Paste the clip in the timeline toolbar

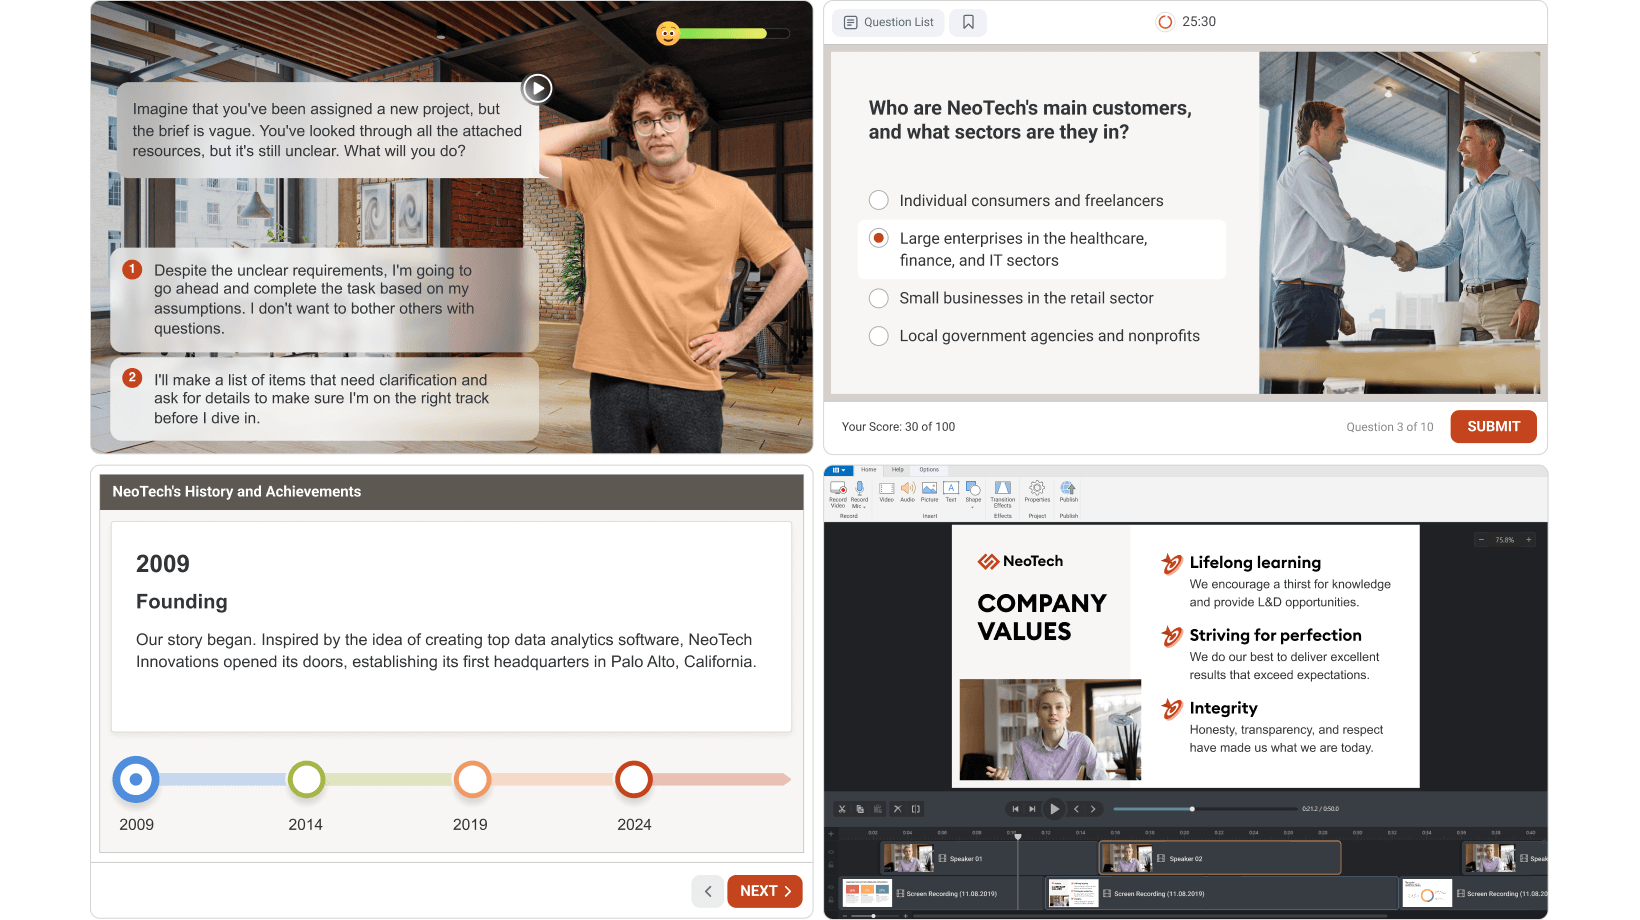[878, 809]
